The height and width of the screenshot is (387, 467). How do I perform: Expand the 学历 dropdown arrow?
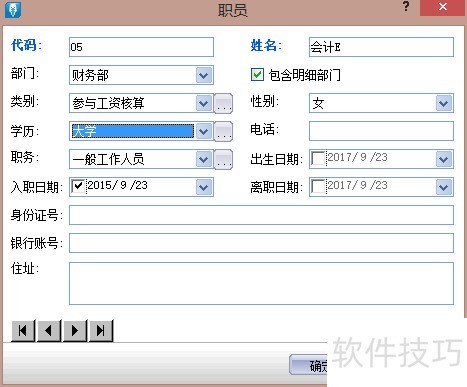coord(204,131)
